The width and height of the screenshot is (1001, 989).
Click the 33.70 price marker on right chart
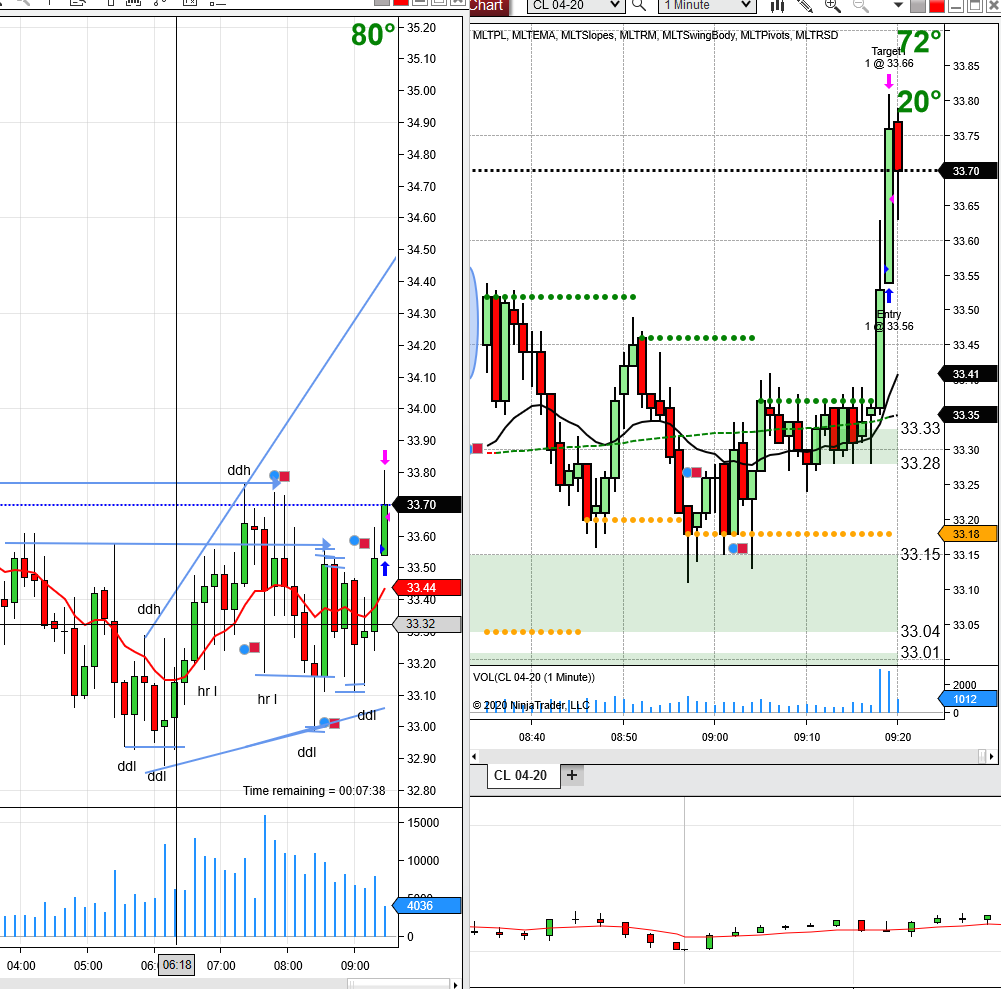(x=968, y=171)
